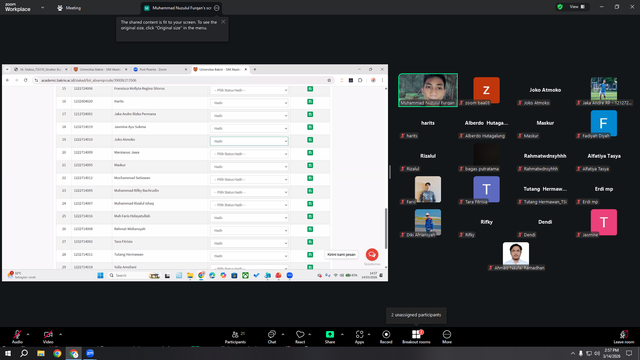Open Zoom Workplace dropdown chevron
Viewport: 640px width, 360px height.
coord(42,7)
